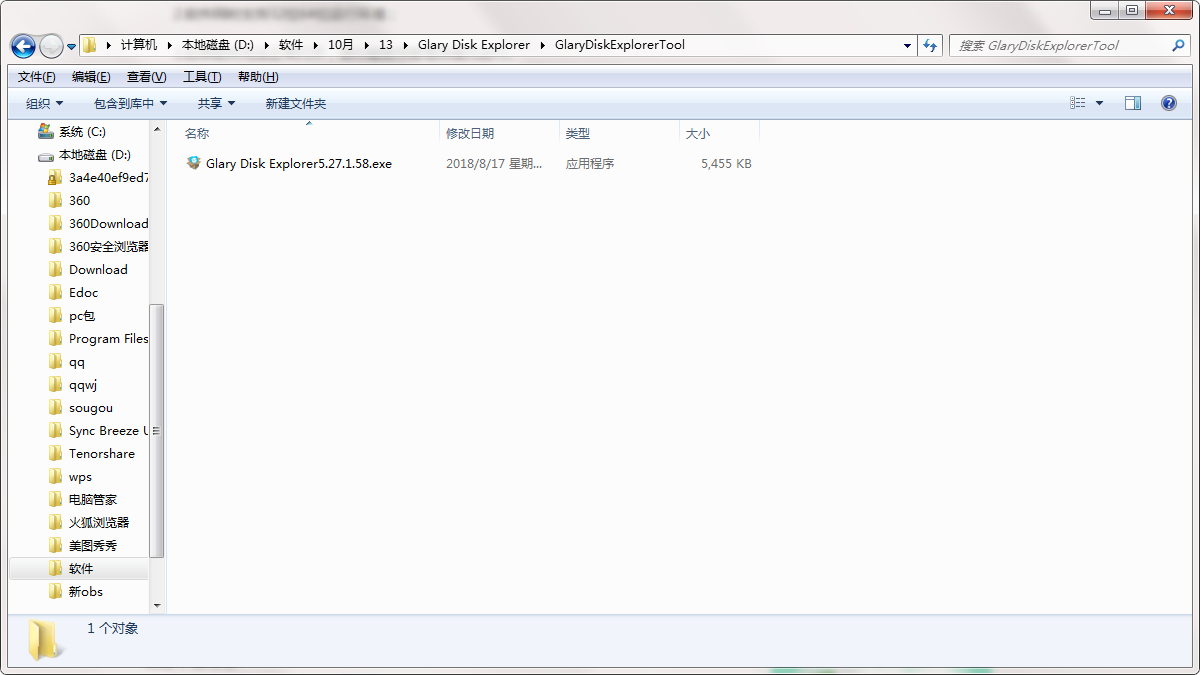1200x675 pixels.
Task: Click the sidebar scrollbar down arrow
Action: coord(156,605)
